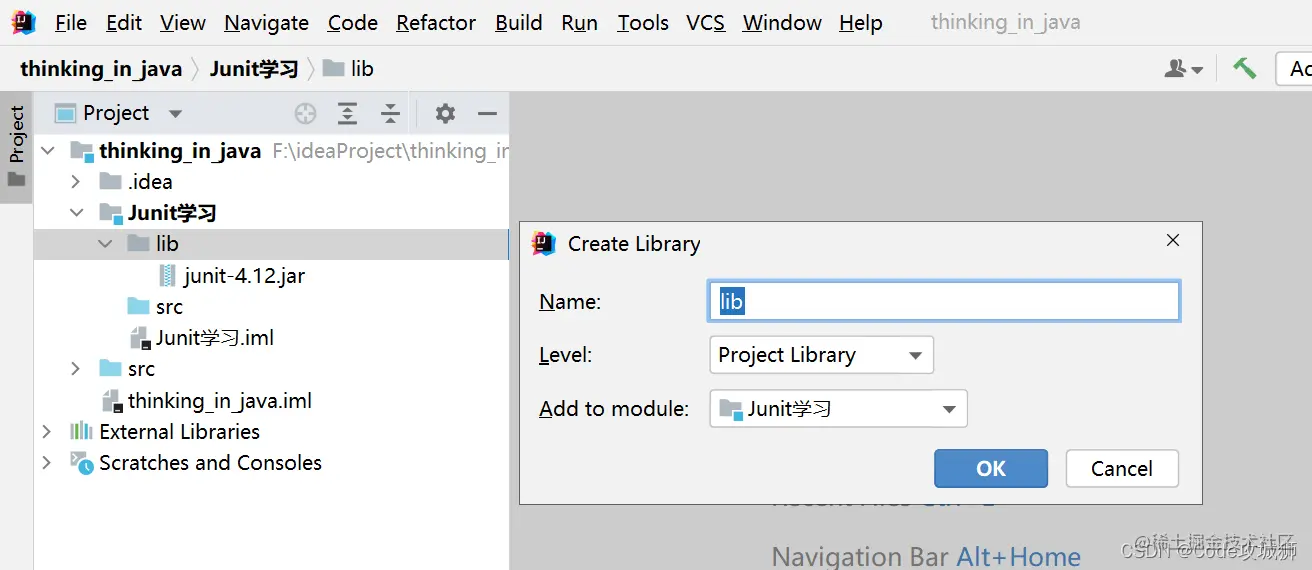Open the Tools menu

click(x=643, y=22)
